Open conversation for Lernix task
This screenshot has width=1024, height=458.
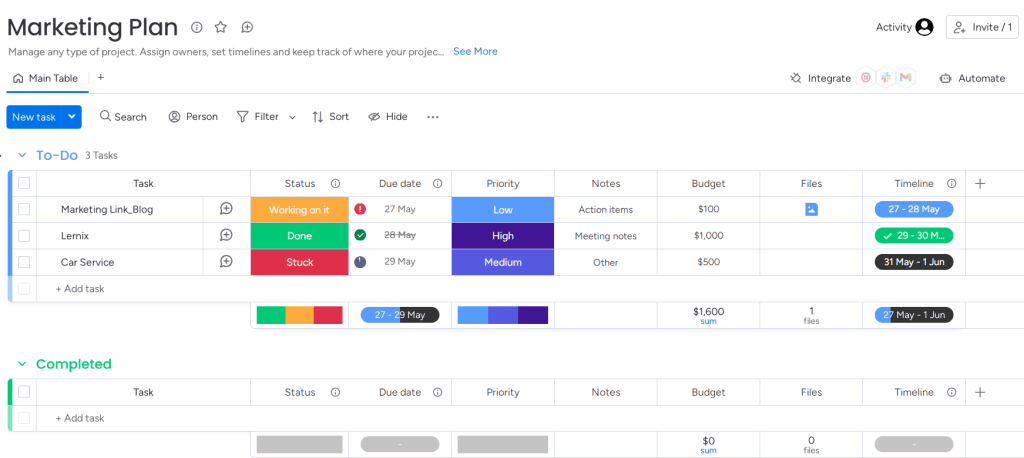tap(226, 235)
